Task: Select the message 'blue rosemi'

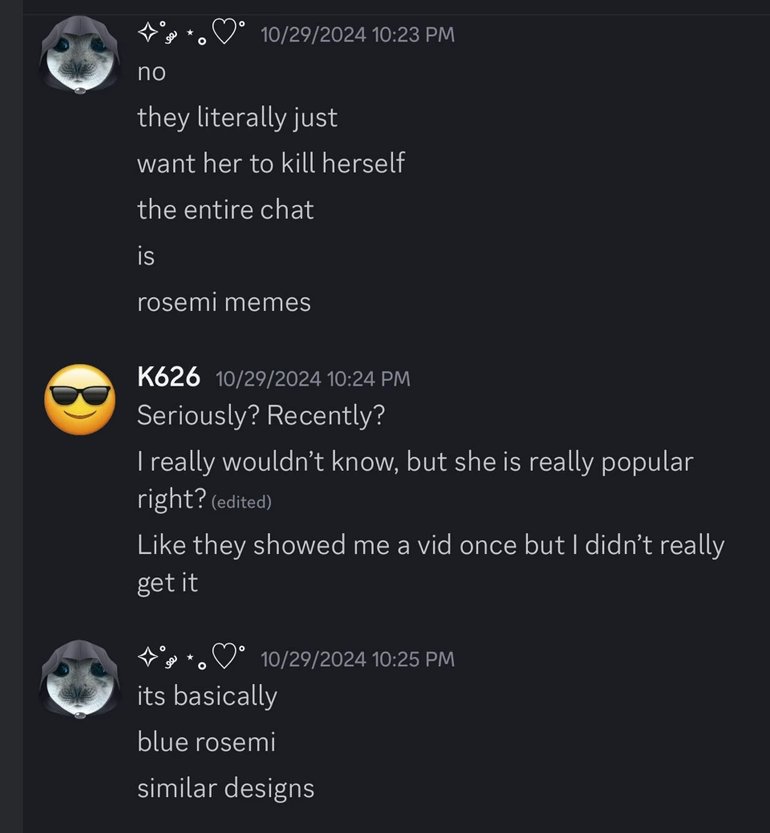Action: pyautogui.click(x=206, y=742)
